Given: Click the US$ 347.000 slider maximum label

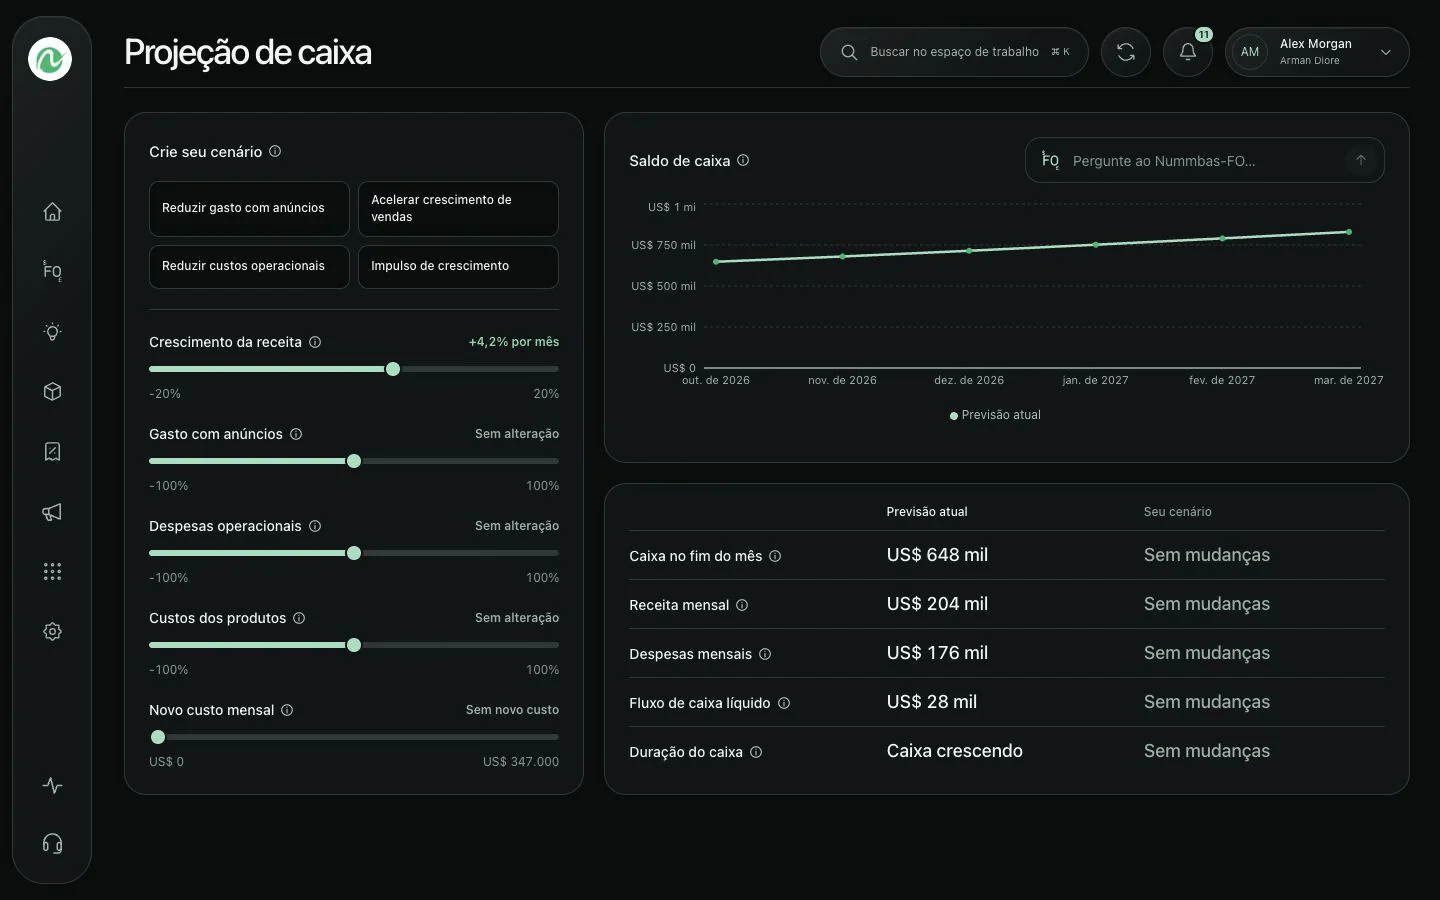Looking at the screenshot, I should coord(521,762).
